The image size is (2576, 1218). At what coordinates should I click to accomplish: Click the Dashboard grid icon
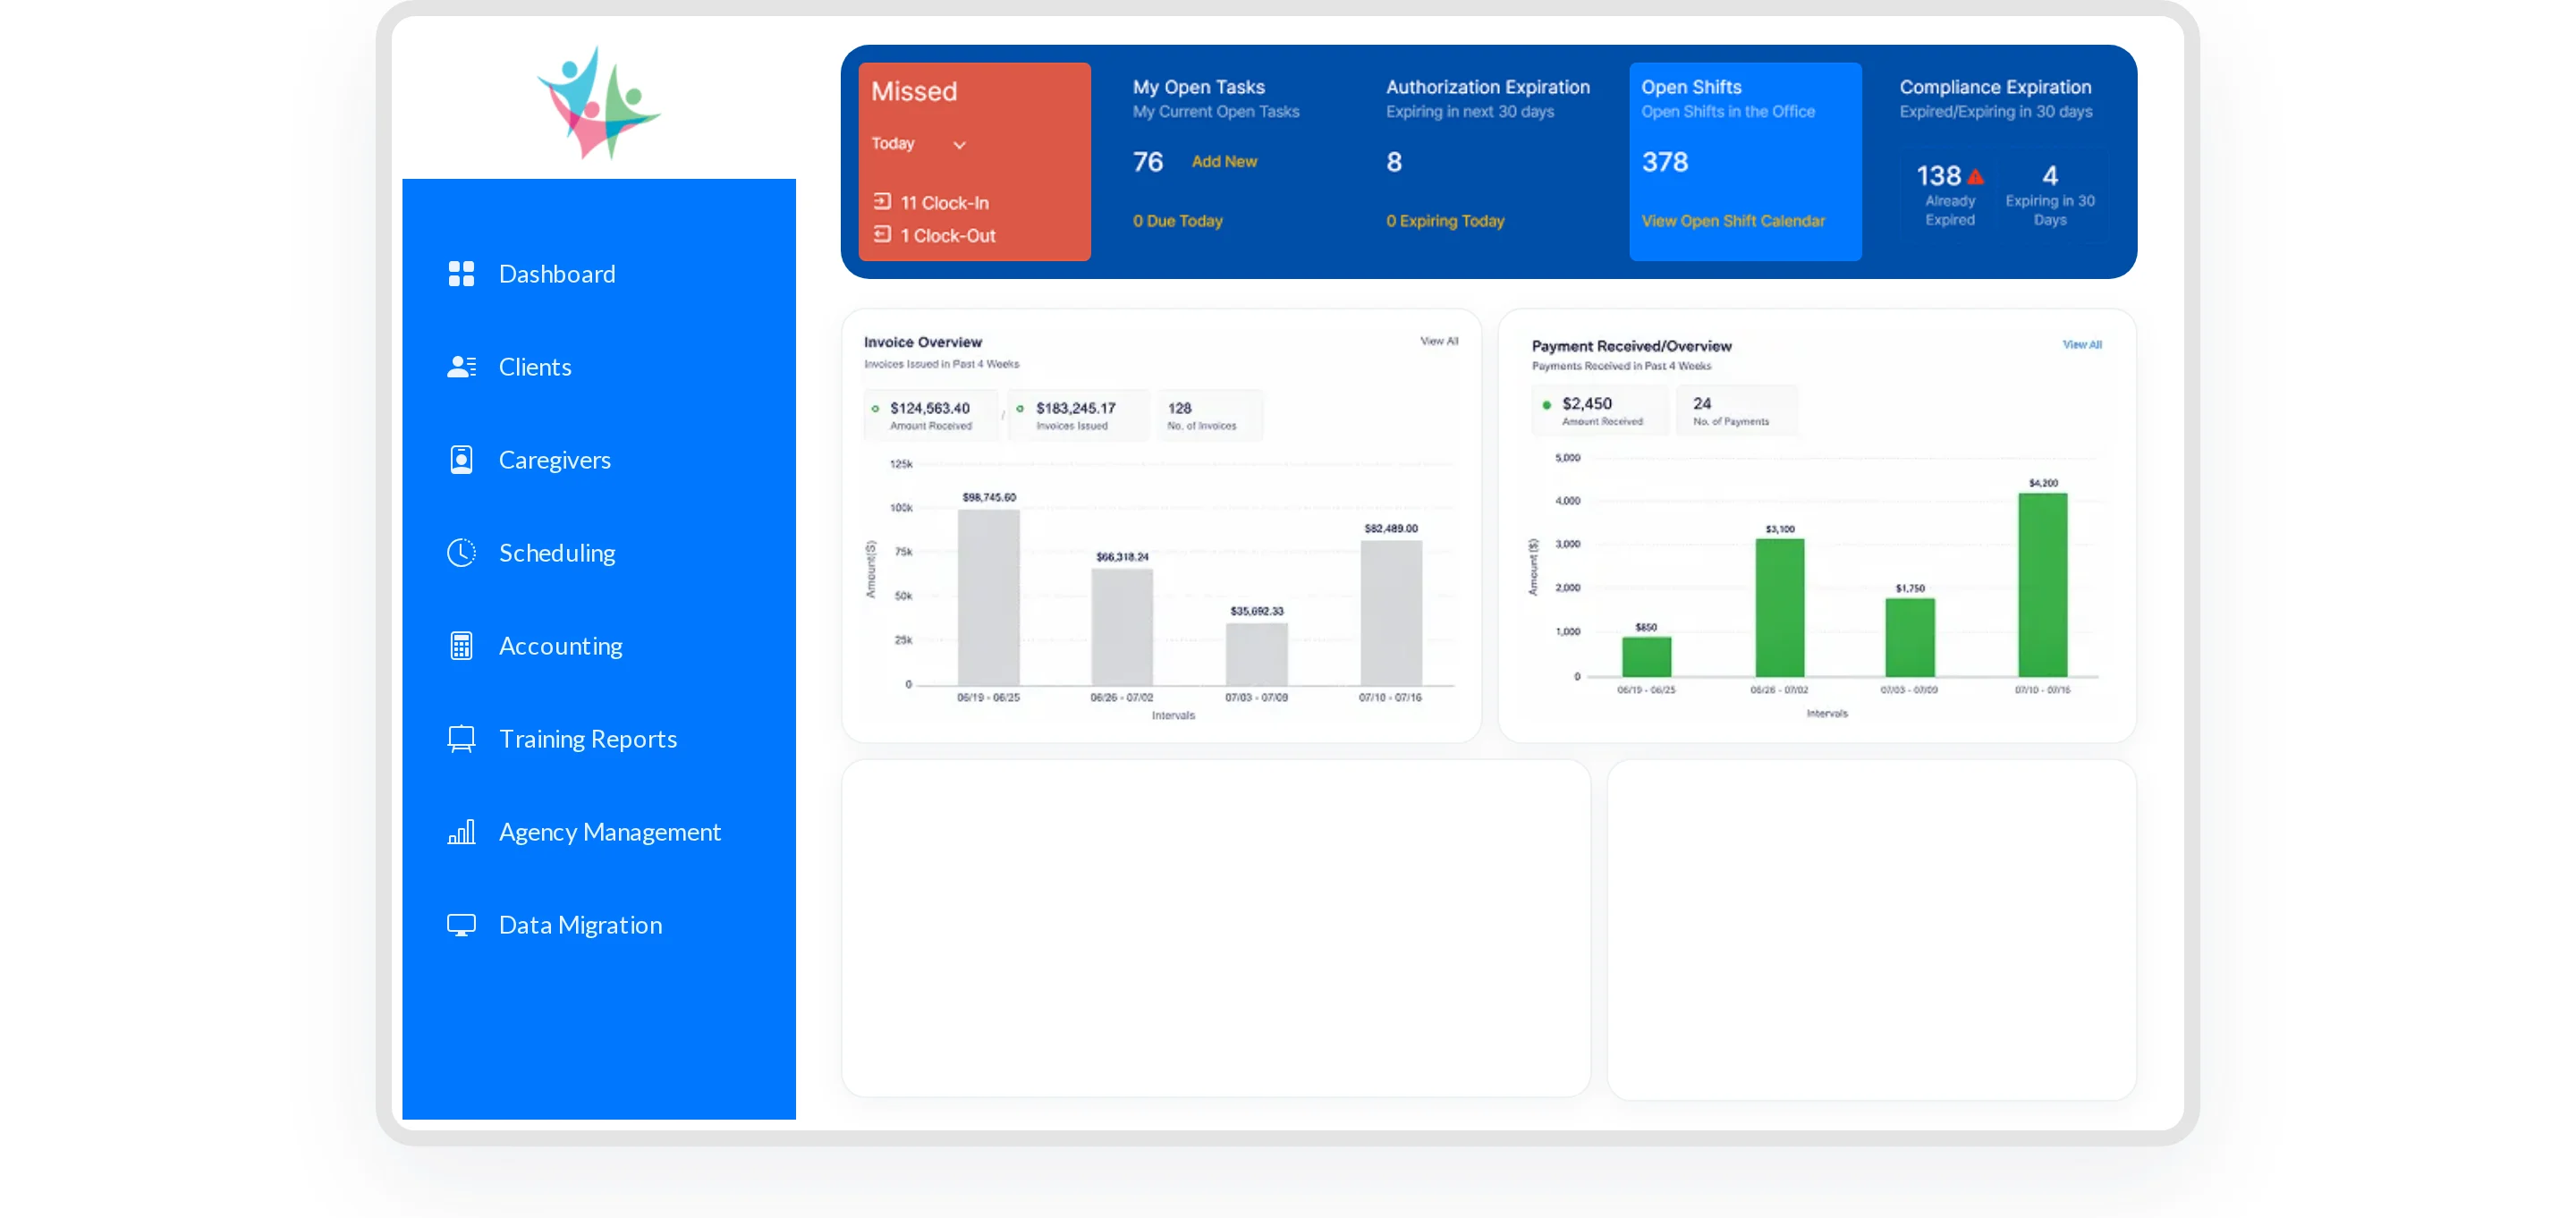coord(461,274)
